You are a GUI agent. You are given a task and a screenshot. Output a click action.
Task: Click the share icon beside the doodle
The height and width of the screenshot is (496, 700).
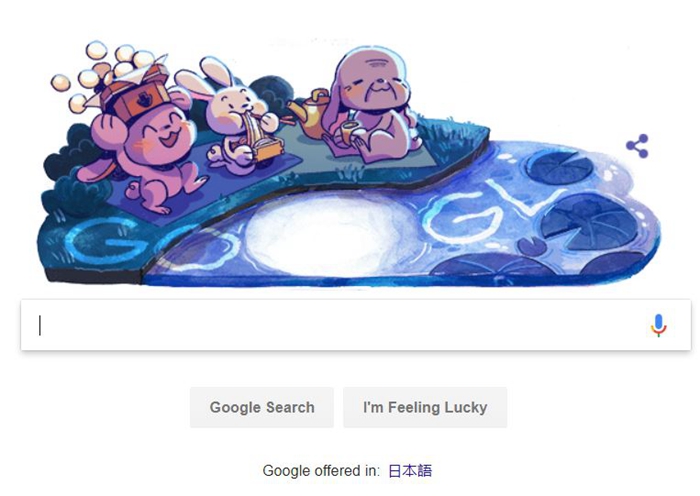pos(638,146)
